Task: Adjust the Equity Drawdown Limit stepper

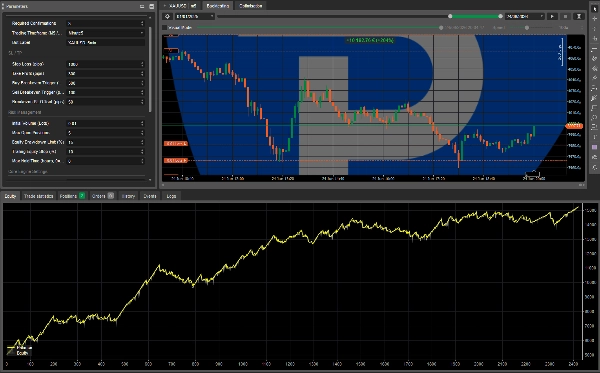Action: 142,142
